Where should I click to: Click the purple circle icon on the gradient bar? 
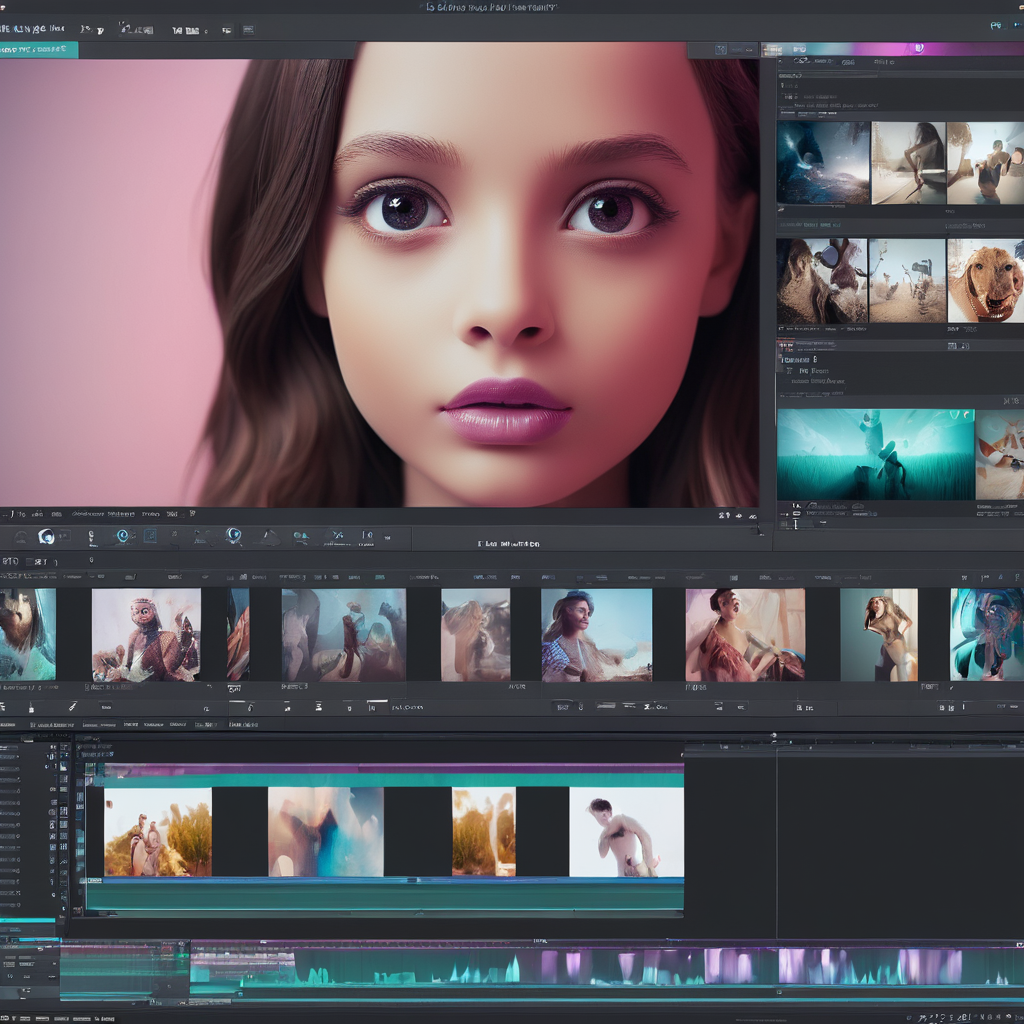click(x=919, y=48)
